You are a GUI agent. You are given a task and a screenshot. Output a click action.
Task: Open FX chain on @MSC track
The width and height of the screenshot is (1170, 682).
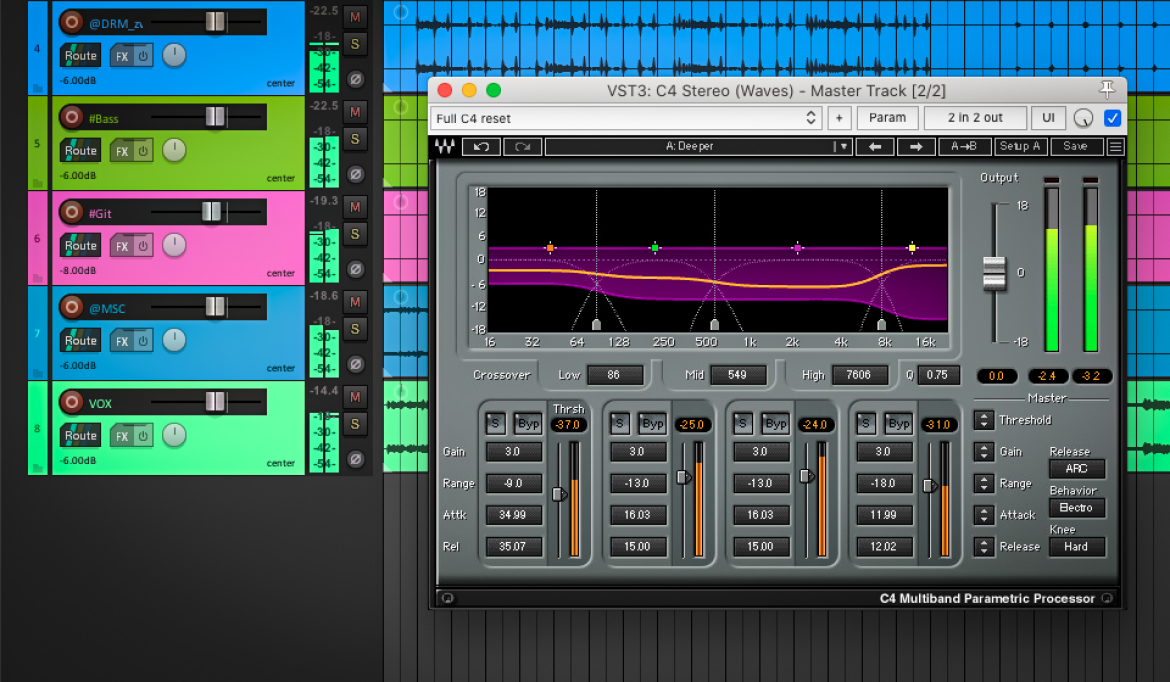tap(122, 341)
